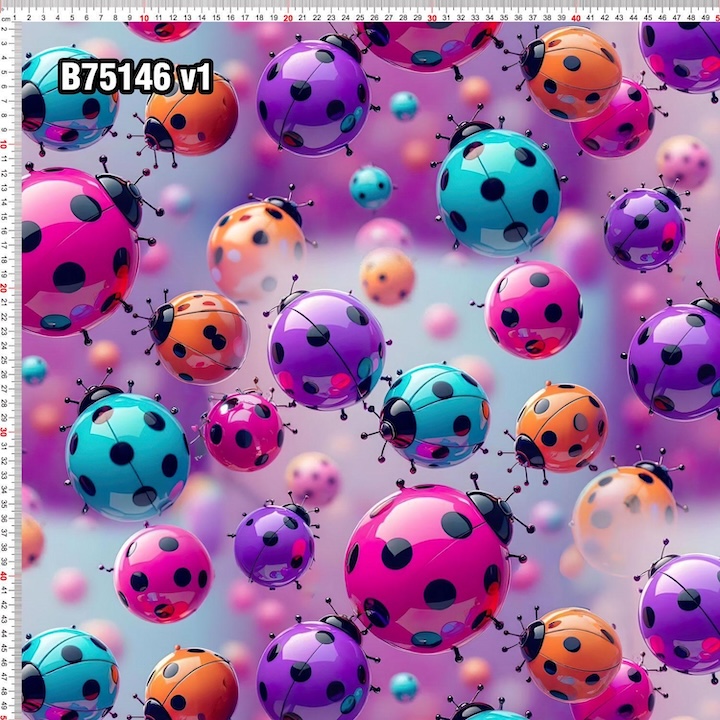Click the 20 mark on the top ruler
This screenshot has width=720, height=720.
288,17
